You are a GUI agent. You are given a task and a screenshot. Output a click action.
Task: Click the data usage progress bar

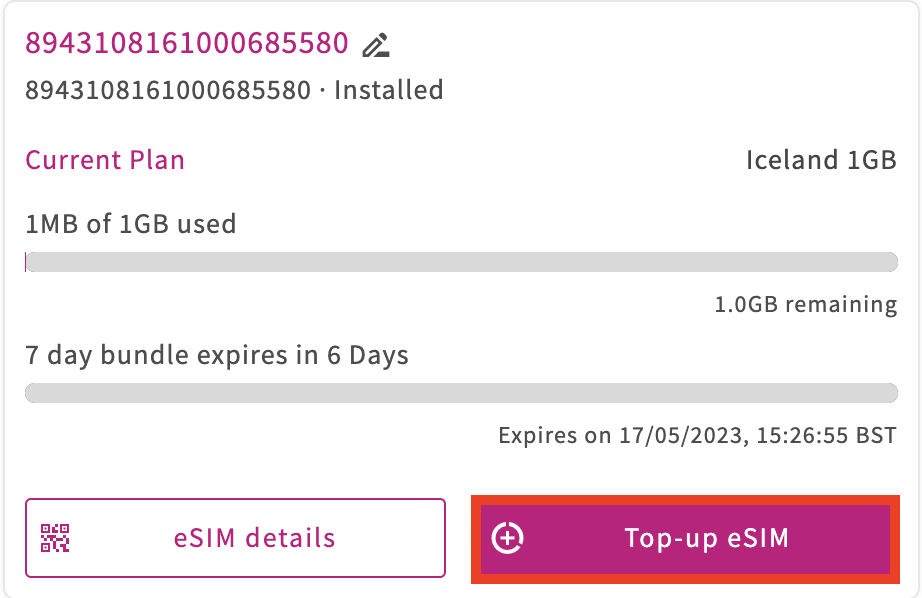coord(462,262)
